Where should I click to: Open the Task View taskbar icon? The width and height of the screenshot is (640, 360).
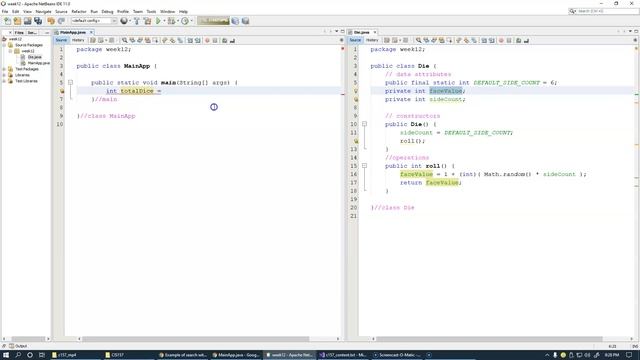click(x=42, y=355)
